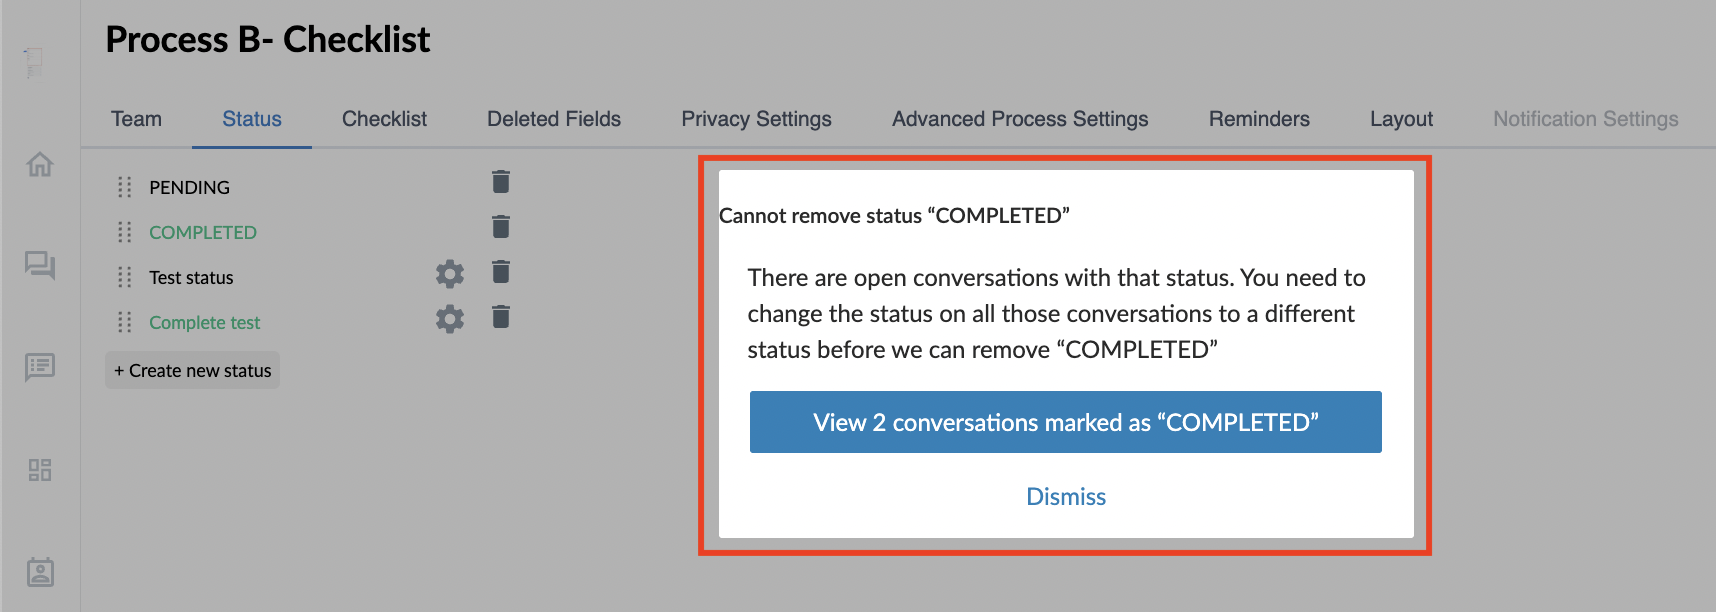
Task: Click trash icon beside COMPLETED status
Action: click(x=501, y=227)
